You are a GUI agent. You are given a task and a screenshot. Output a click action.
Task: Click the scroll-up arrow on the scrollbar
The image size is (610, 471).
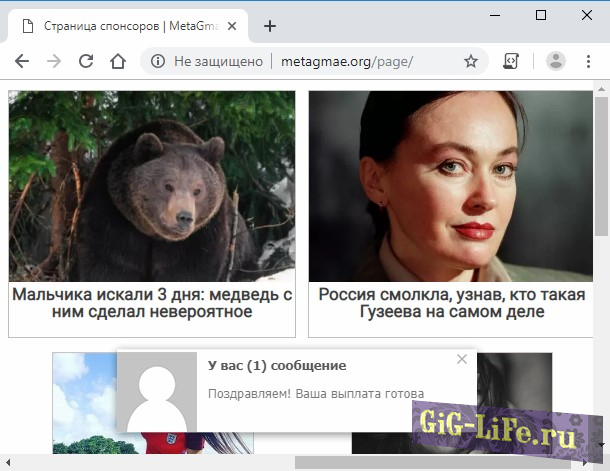point(602,89)
